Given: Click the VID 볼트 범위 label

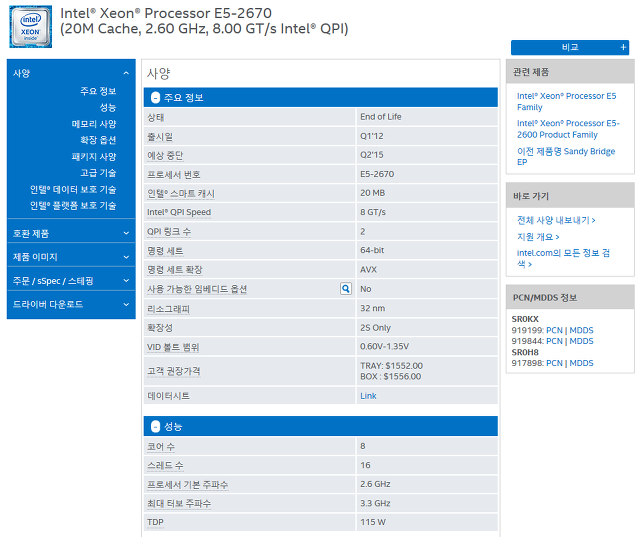Looking at the screenshot, I should [173, 347].
